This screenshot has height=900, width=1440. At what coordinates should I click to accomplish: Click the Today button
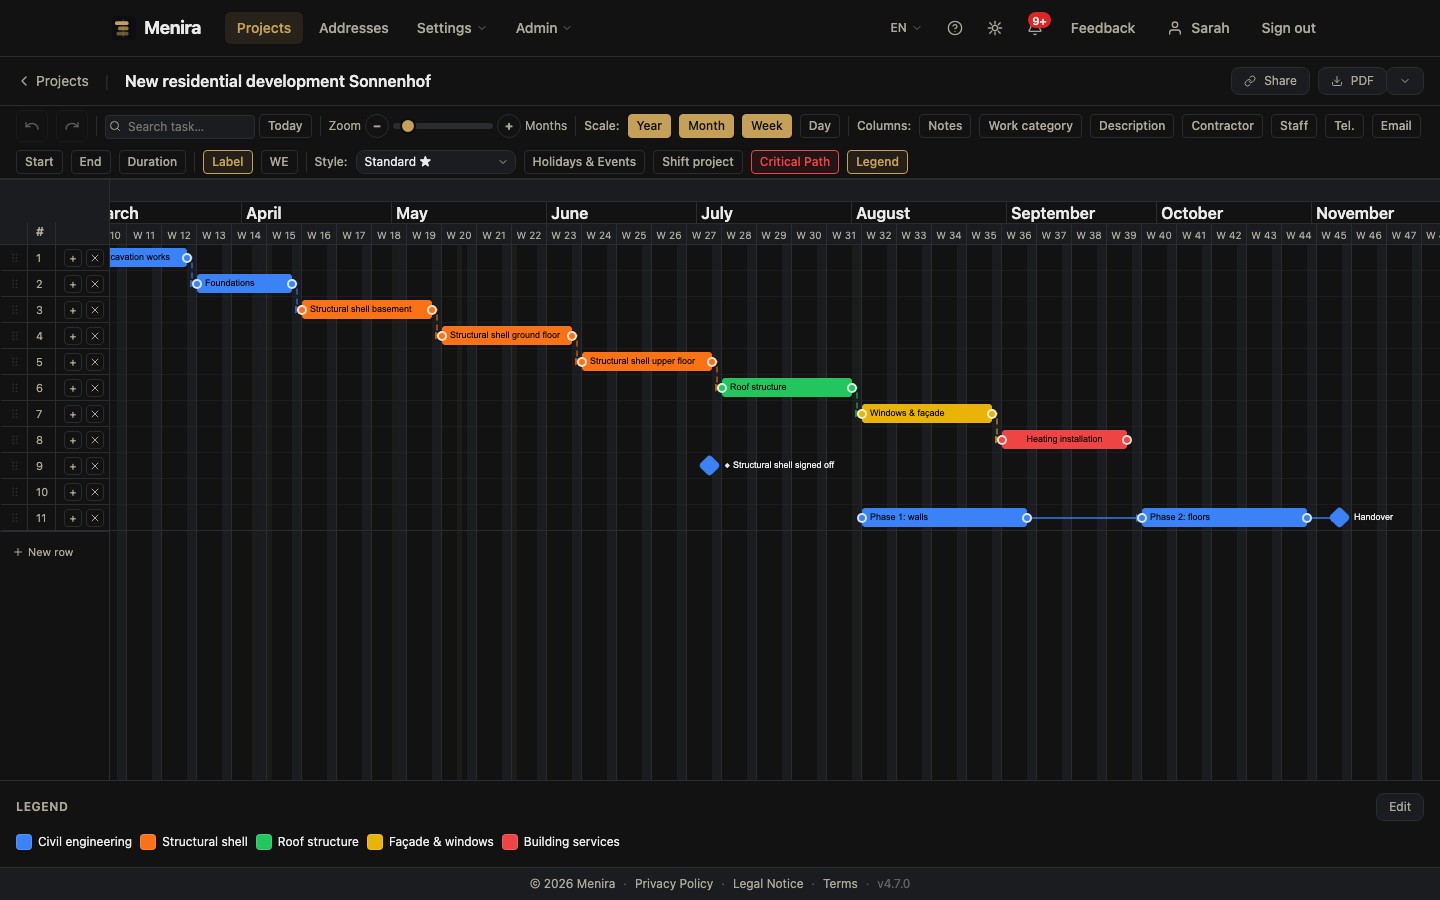point(285,126)
